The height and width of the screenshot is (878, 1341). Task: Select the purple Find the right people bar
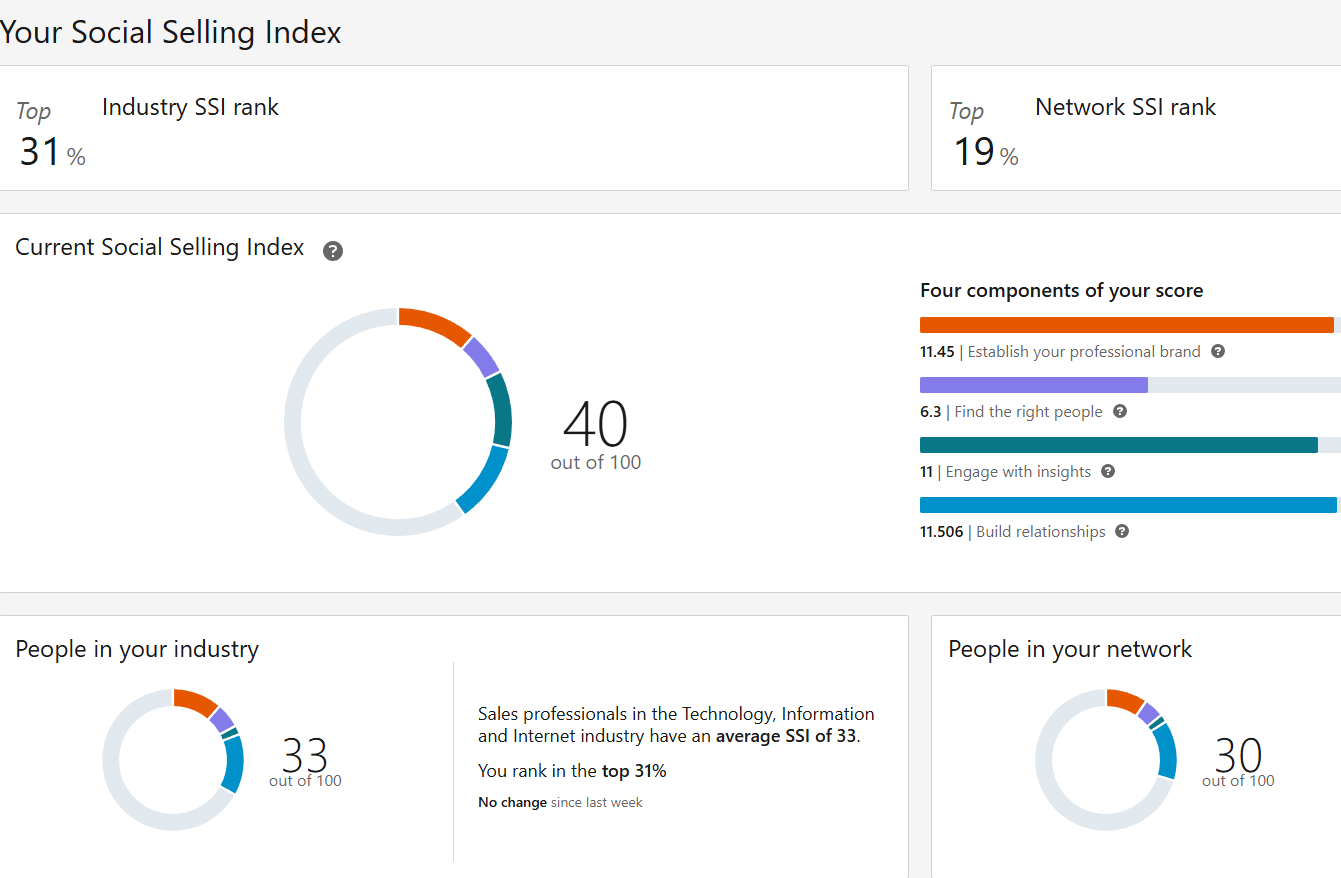pos(1033,385)
